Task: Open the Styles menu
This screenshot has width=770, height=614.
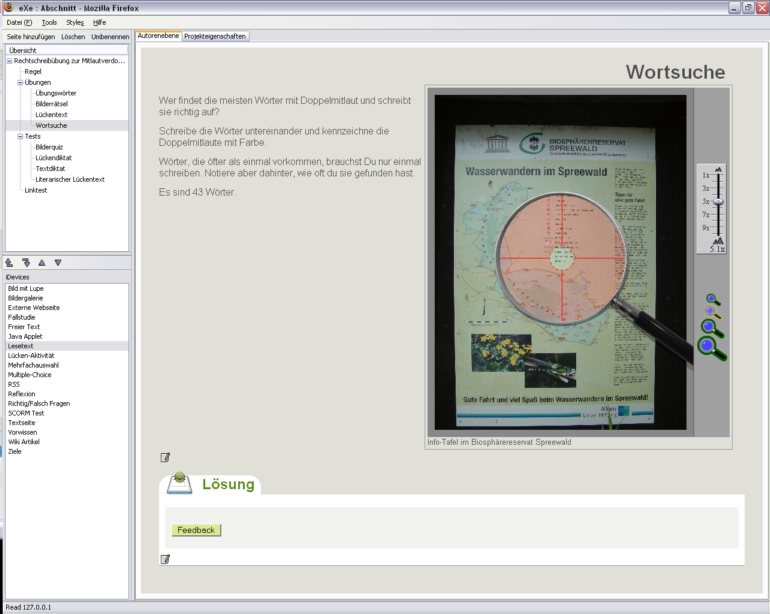Action: [x=75, y=23]
